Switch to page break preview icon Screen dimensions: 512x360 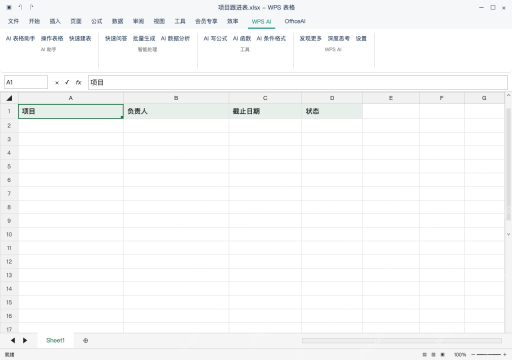443,355
